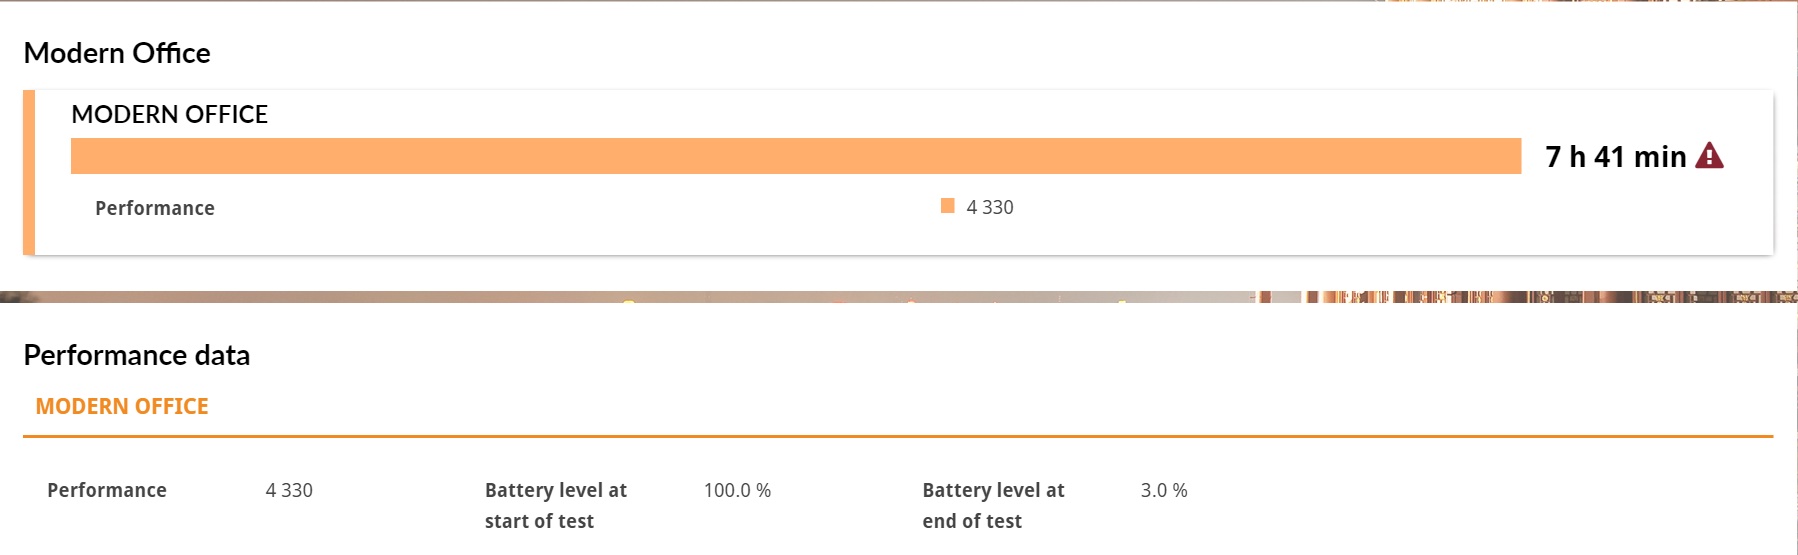Click the Performance data heading

137,355
